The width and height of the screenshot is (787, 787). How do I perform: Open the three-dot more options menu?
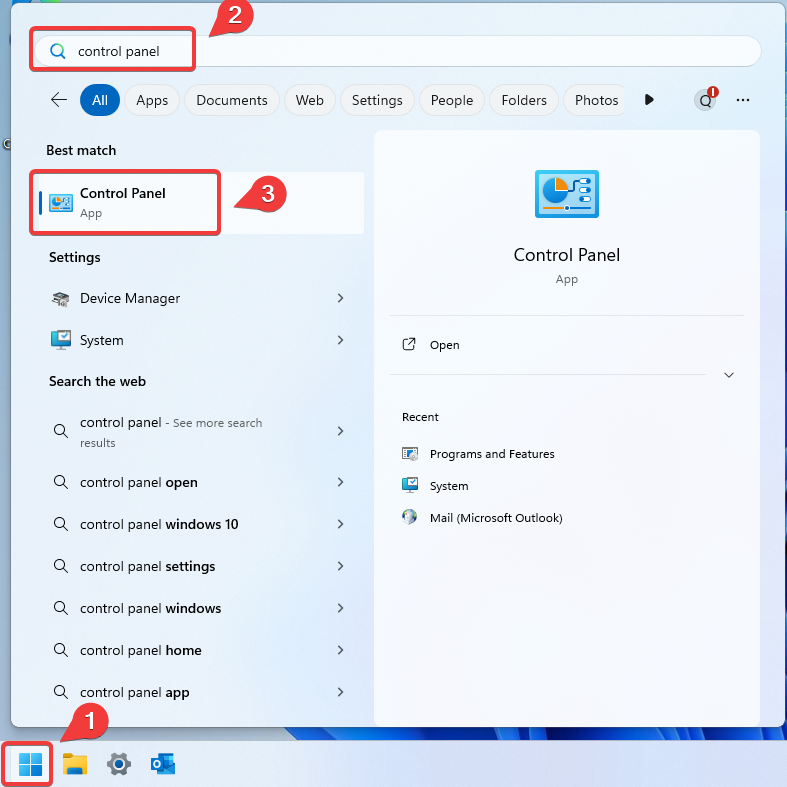pos(742,100)
